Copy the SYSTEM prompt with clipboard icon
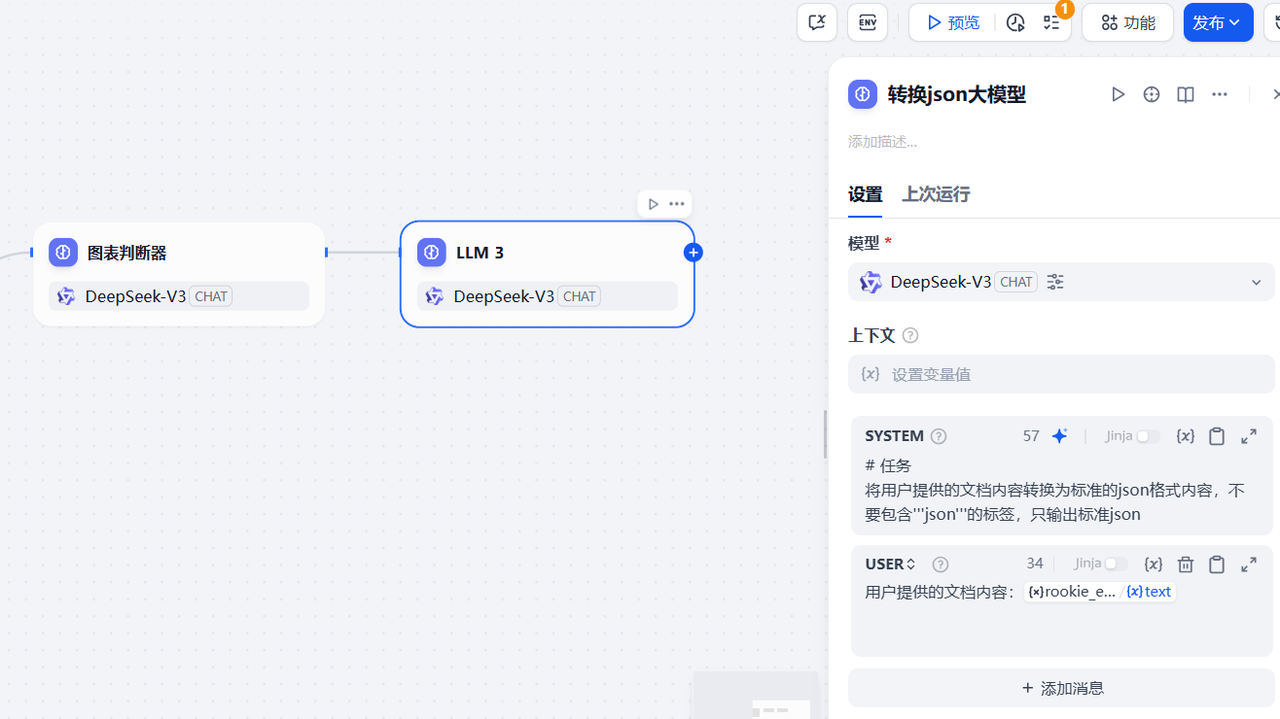1280x719 pixels. pyautogui.click(x=1216, y=436)
